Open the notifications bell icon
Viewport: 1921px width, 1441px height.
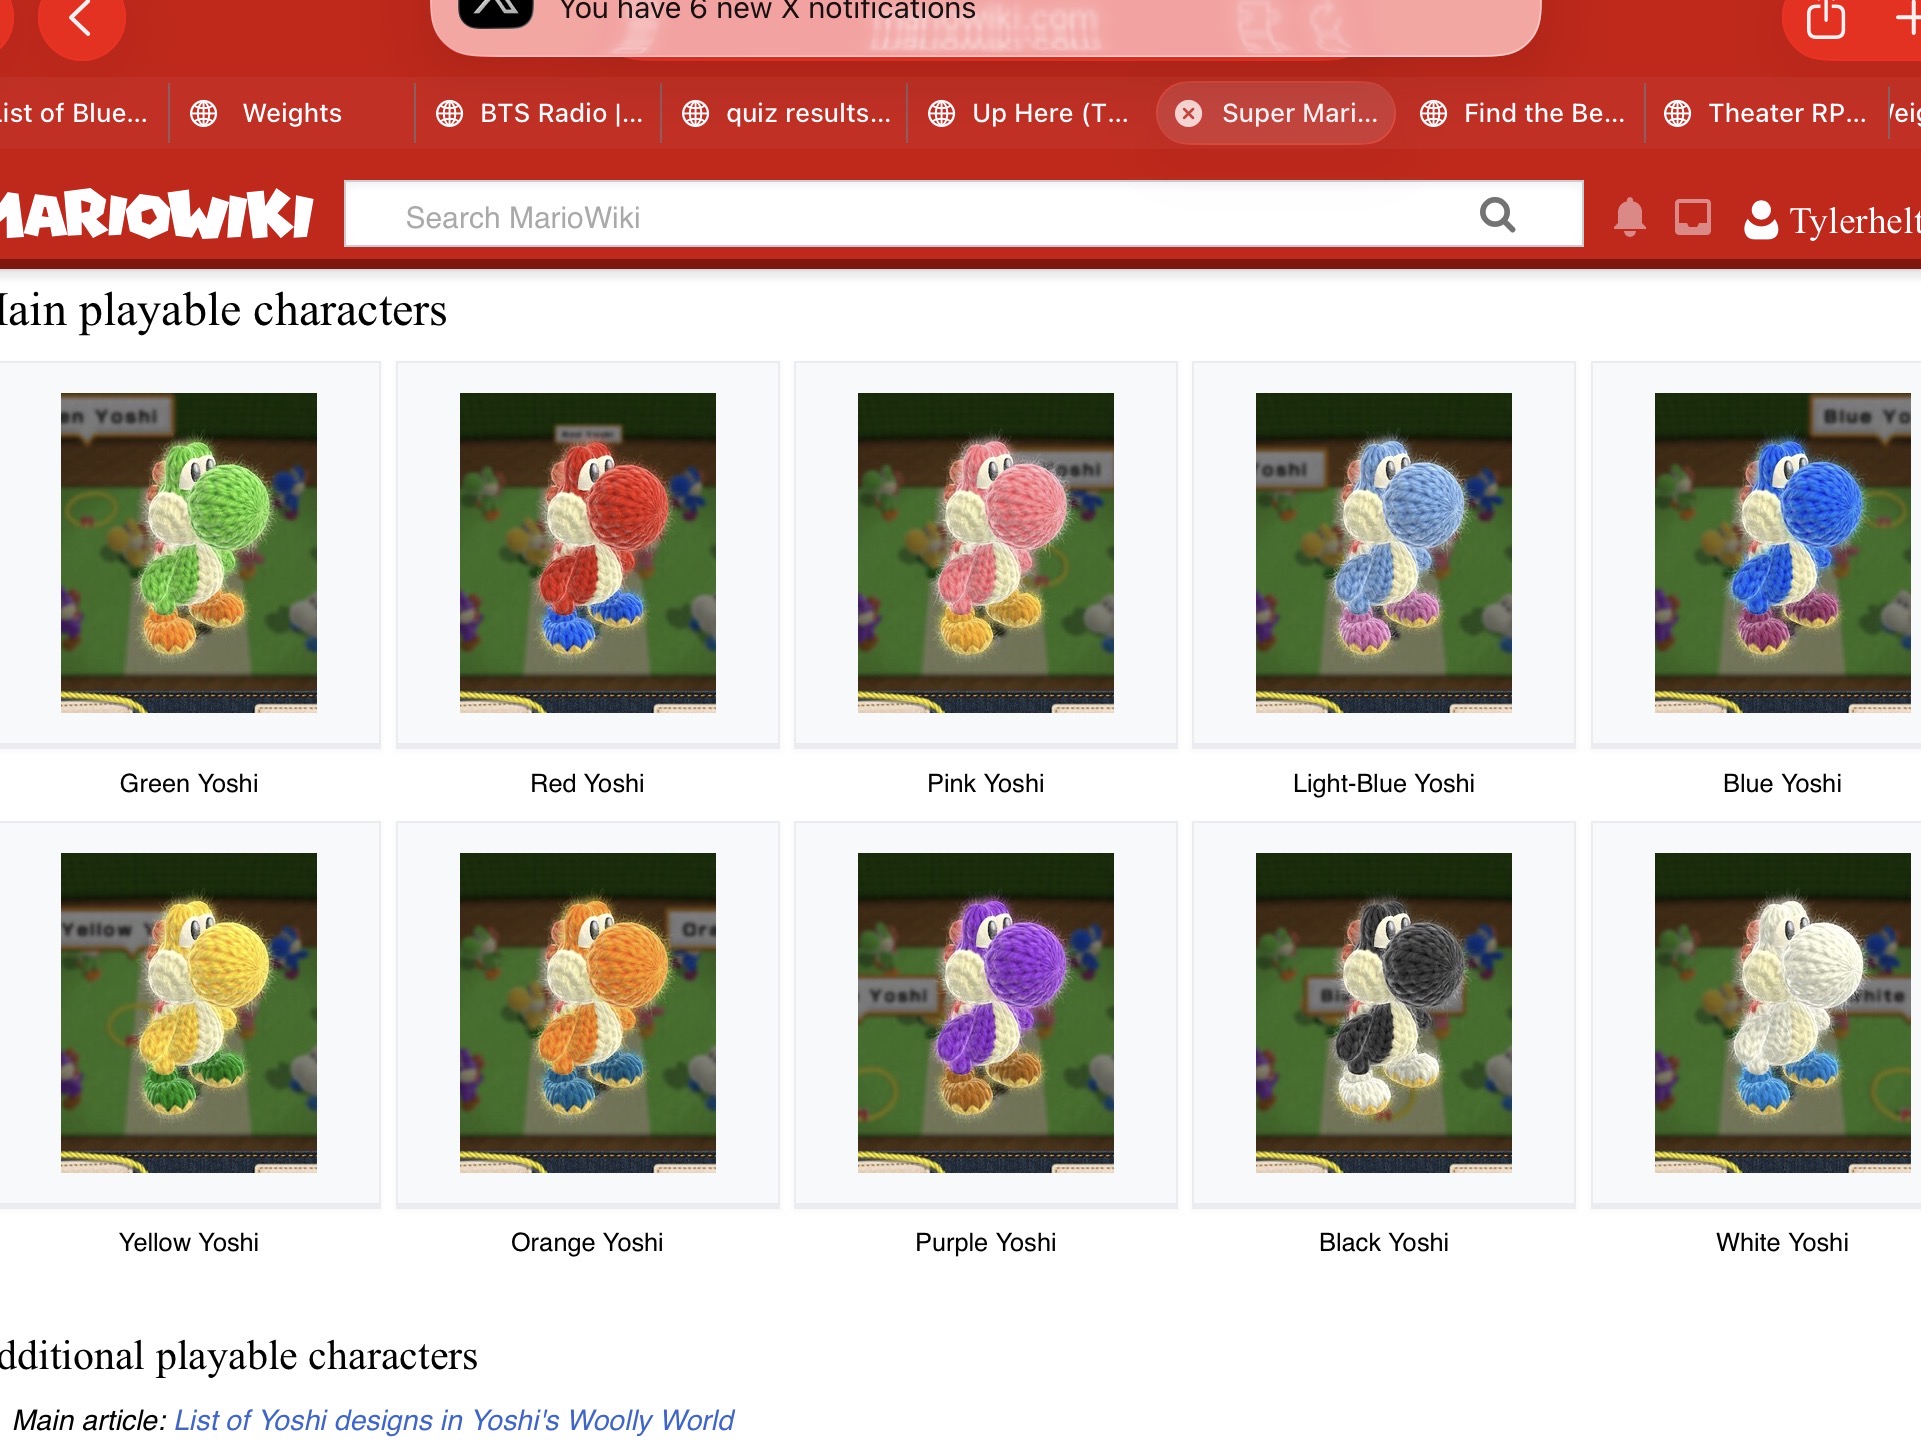1629,217
